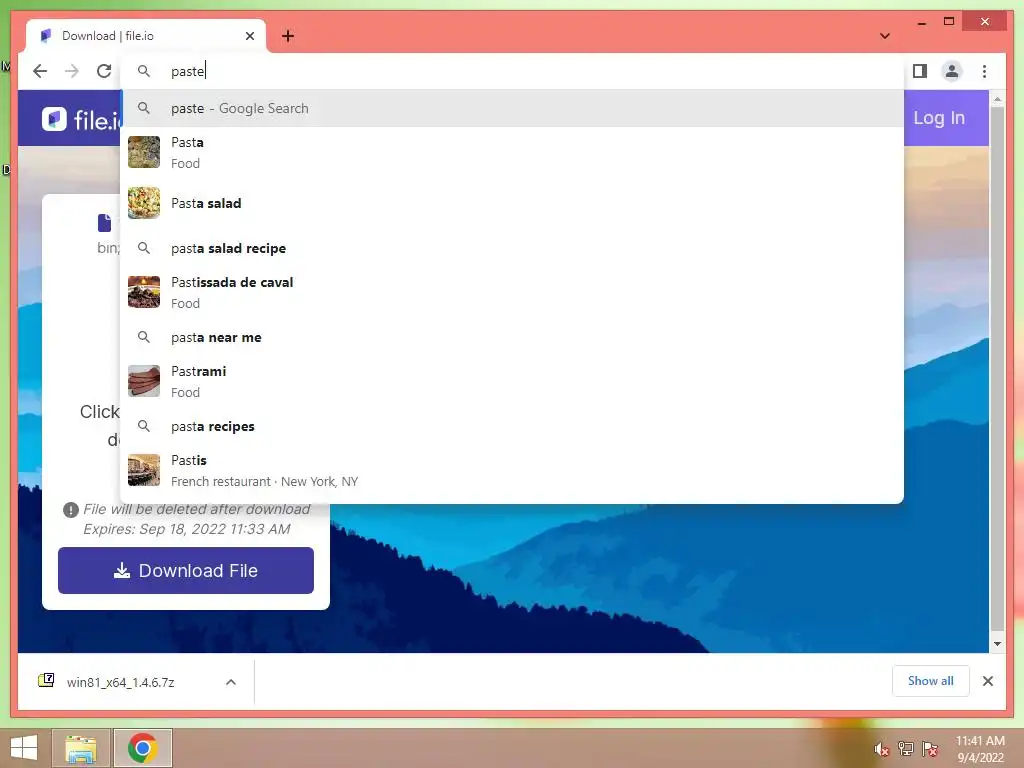Screen dimensions: 1024x768
Task: Choose the 'Pastissada de caval' suggestion
Action: point(512,292)
